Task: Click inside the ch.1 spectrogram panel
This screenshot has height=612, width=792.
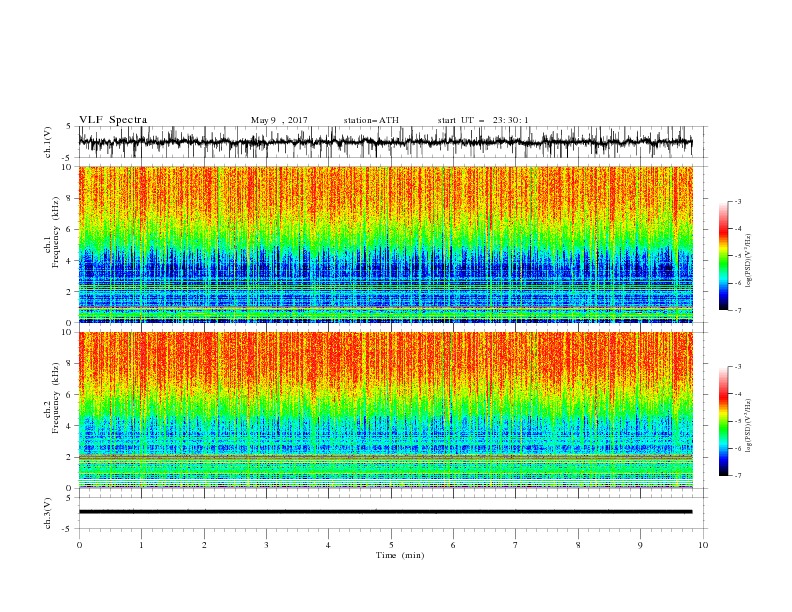Action: click(385, 244)
